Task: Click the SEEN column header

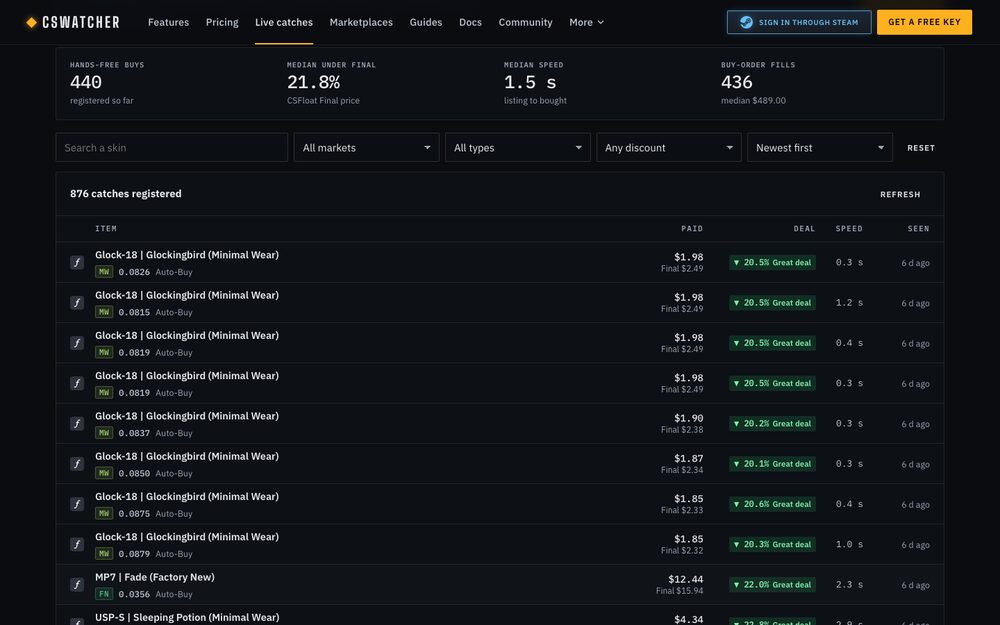Action: tap(918, 228)
